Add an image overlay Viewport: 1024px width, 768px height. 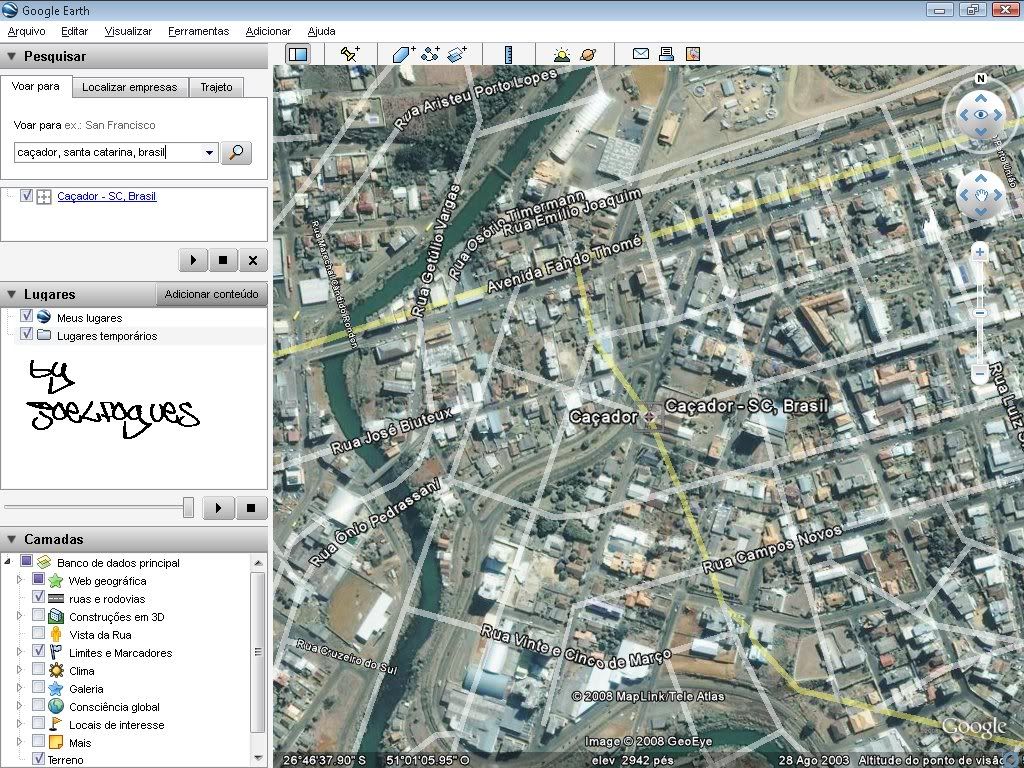click(457, 54)
